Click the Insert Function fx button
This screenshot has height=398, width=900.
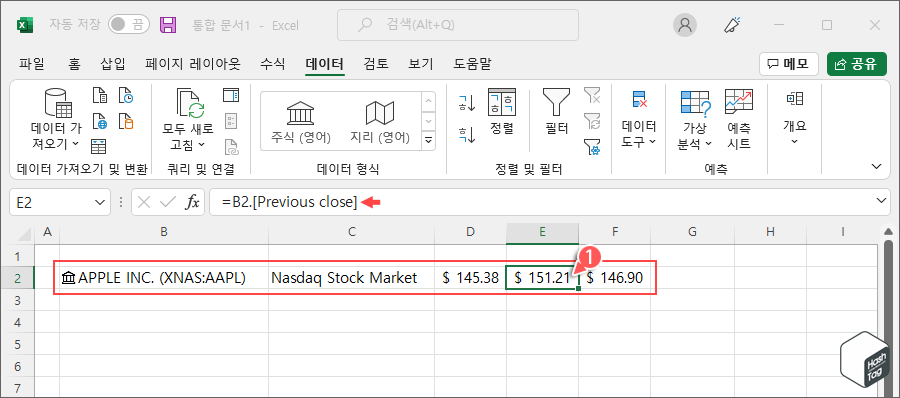(191, 202)
